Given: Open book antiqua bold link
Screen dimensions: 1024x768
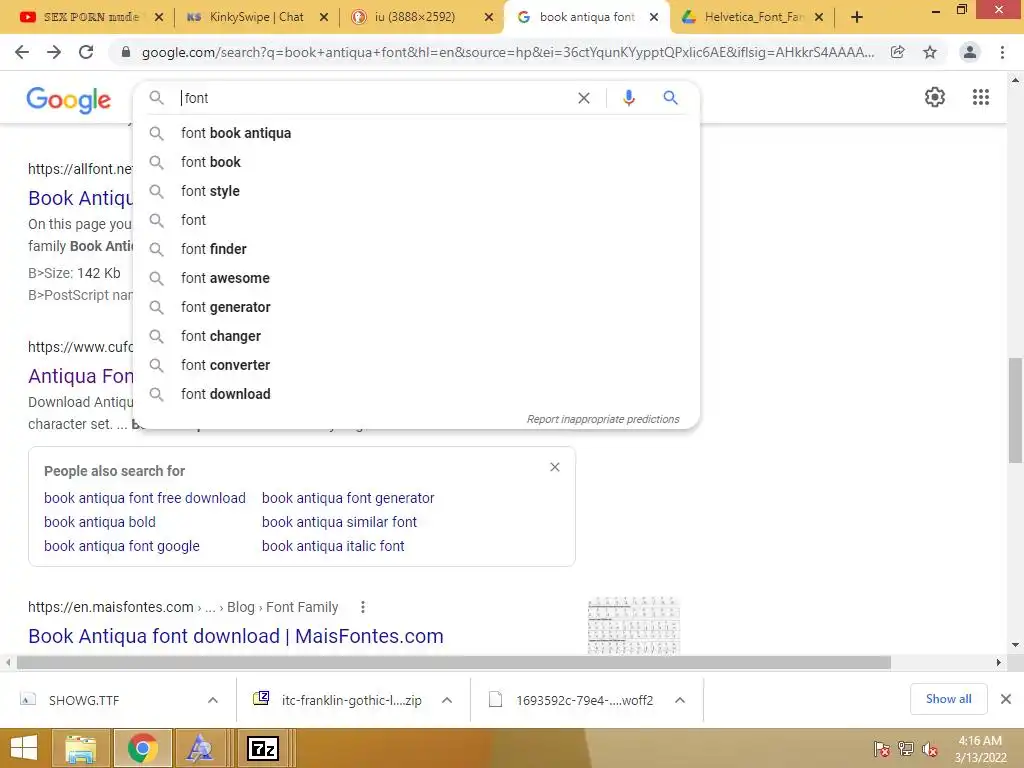Looking at the screenshot, I should tap(100, 522).
